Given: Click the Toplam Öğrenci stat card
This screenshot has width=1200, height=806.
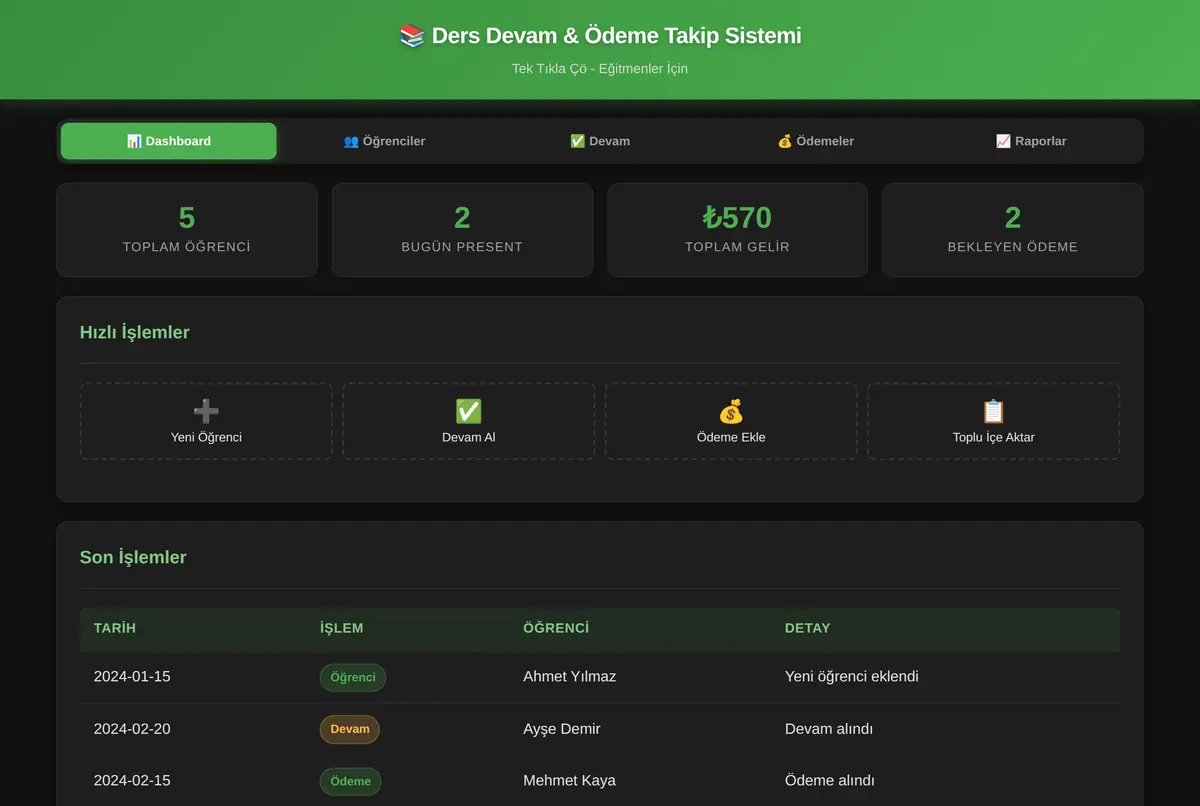Looking at the screenshot, I should coord(187,230).
